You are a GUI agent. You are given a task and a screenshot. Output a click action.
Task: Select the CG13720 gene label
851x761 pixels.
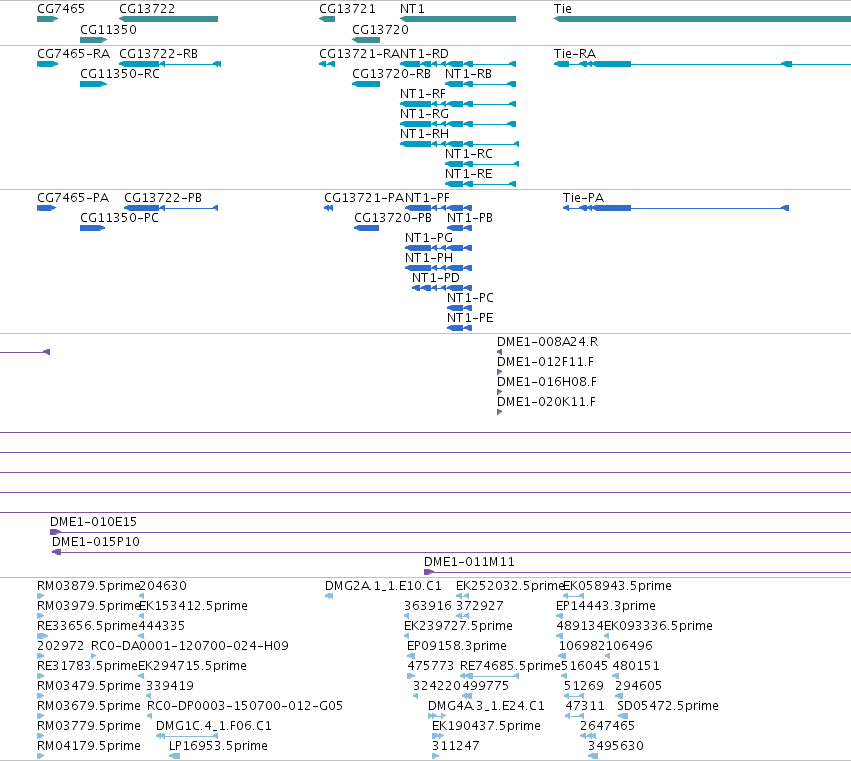pos(380,29)
